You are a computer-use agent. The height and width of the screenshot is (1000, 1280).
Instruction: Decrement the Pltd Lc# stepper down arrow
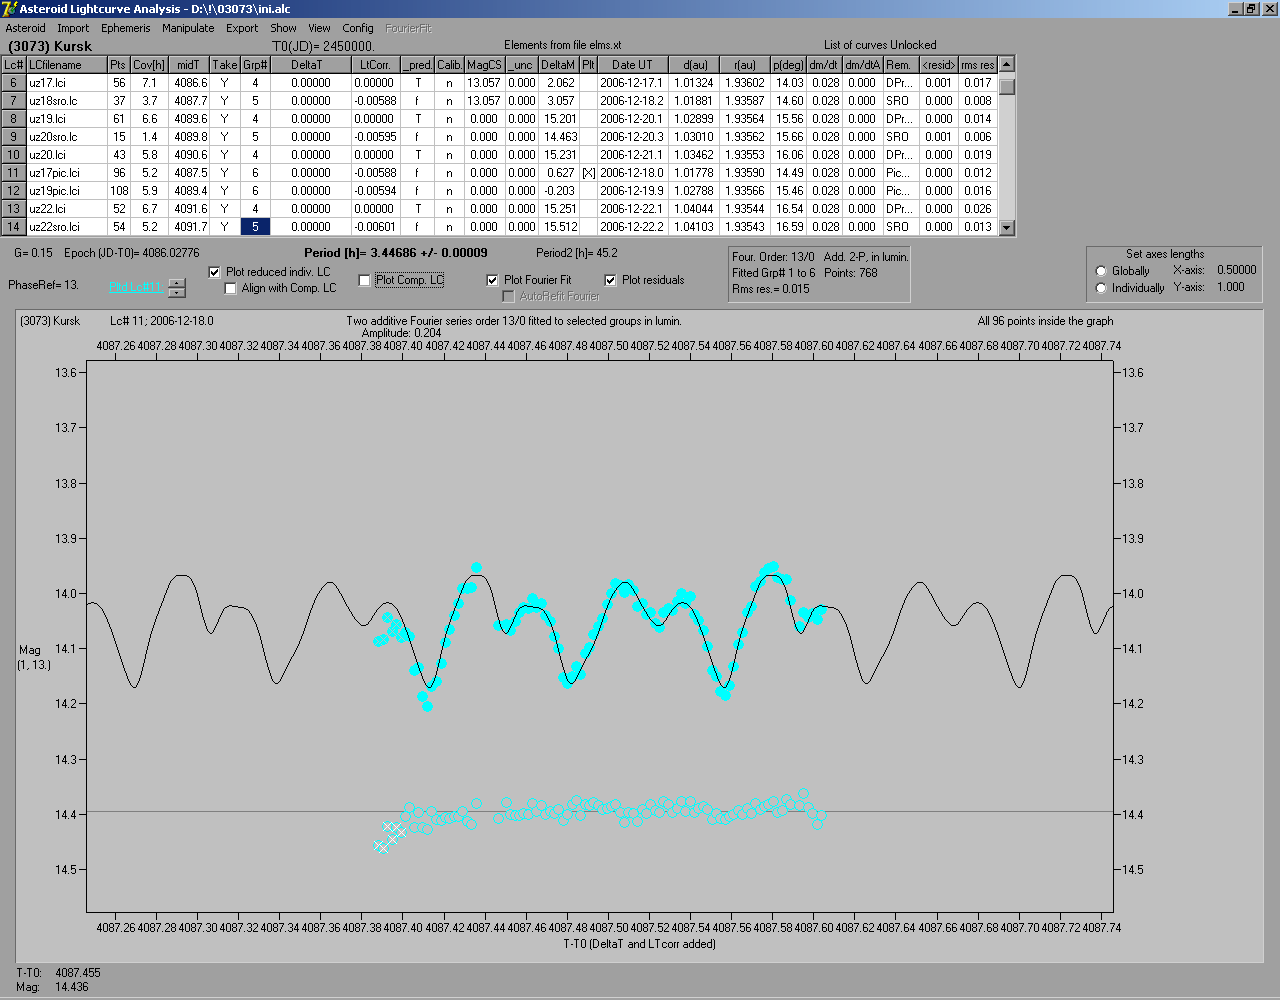click(x=177, y=293)
